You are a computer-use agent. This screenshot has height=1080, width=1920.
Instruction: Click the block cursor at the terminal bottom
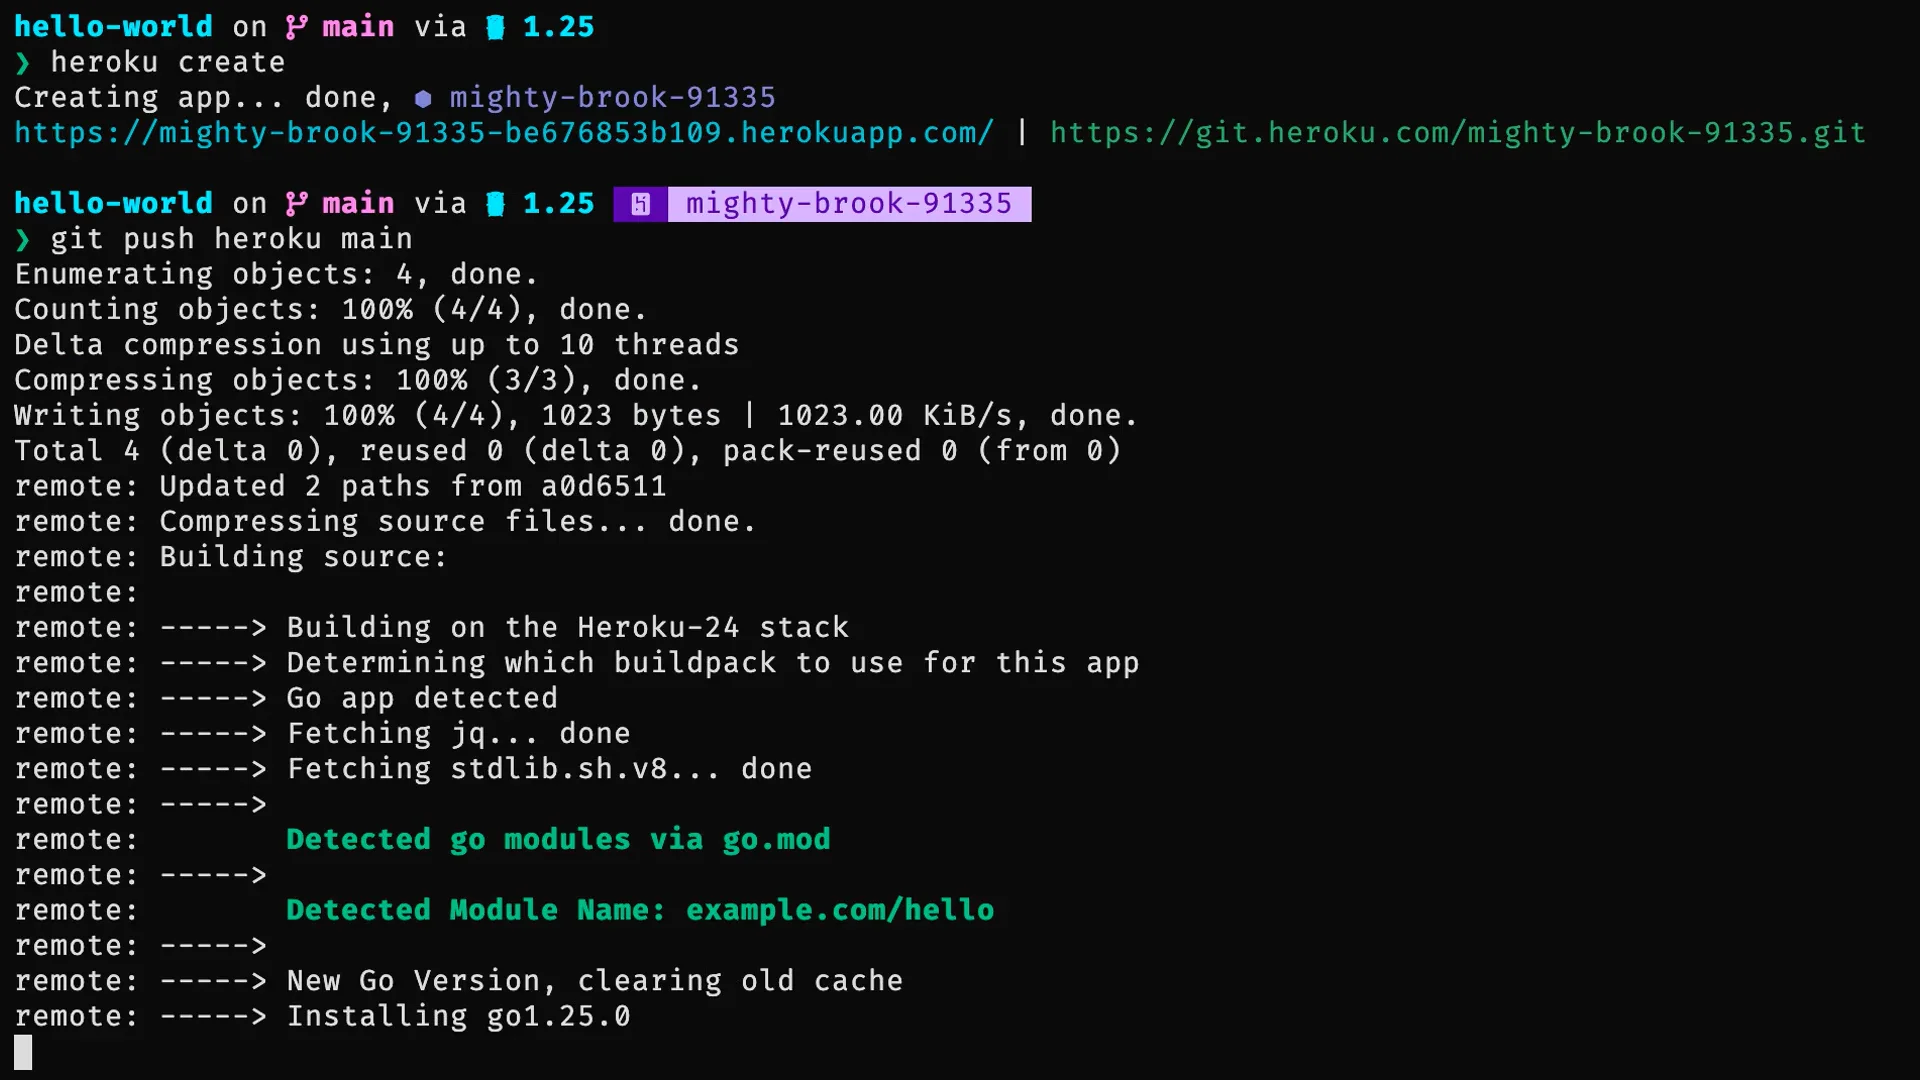pyautogui.click(x=23, y=1052)
